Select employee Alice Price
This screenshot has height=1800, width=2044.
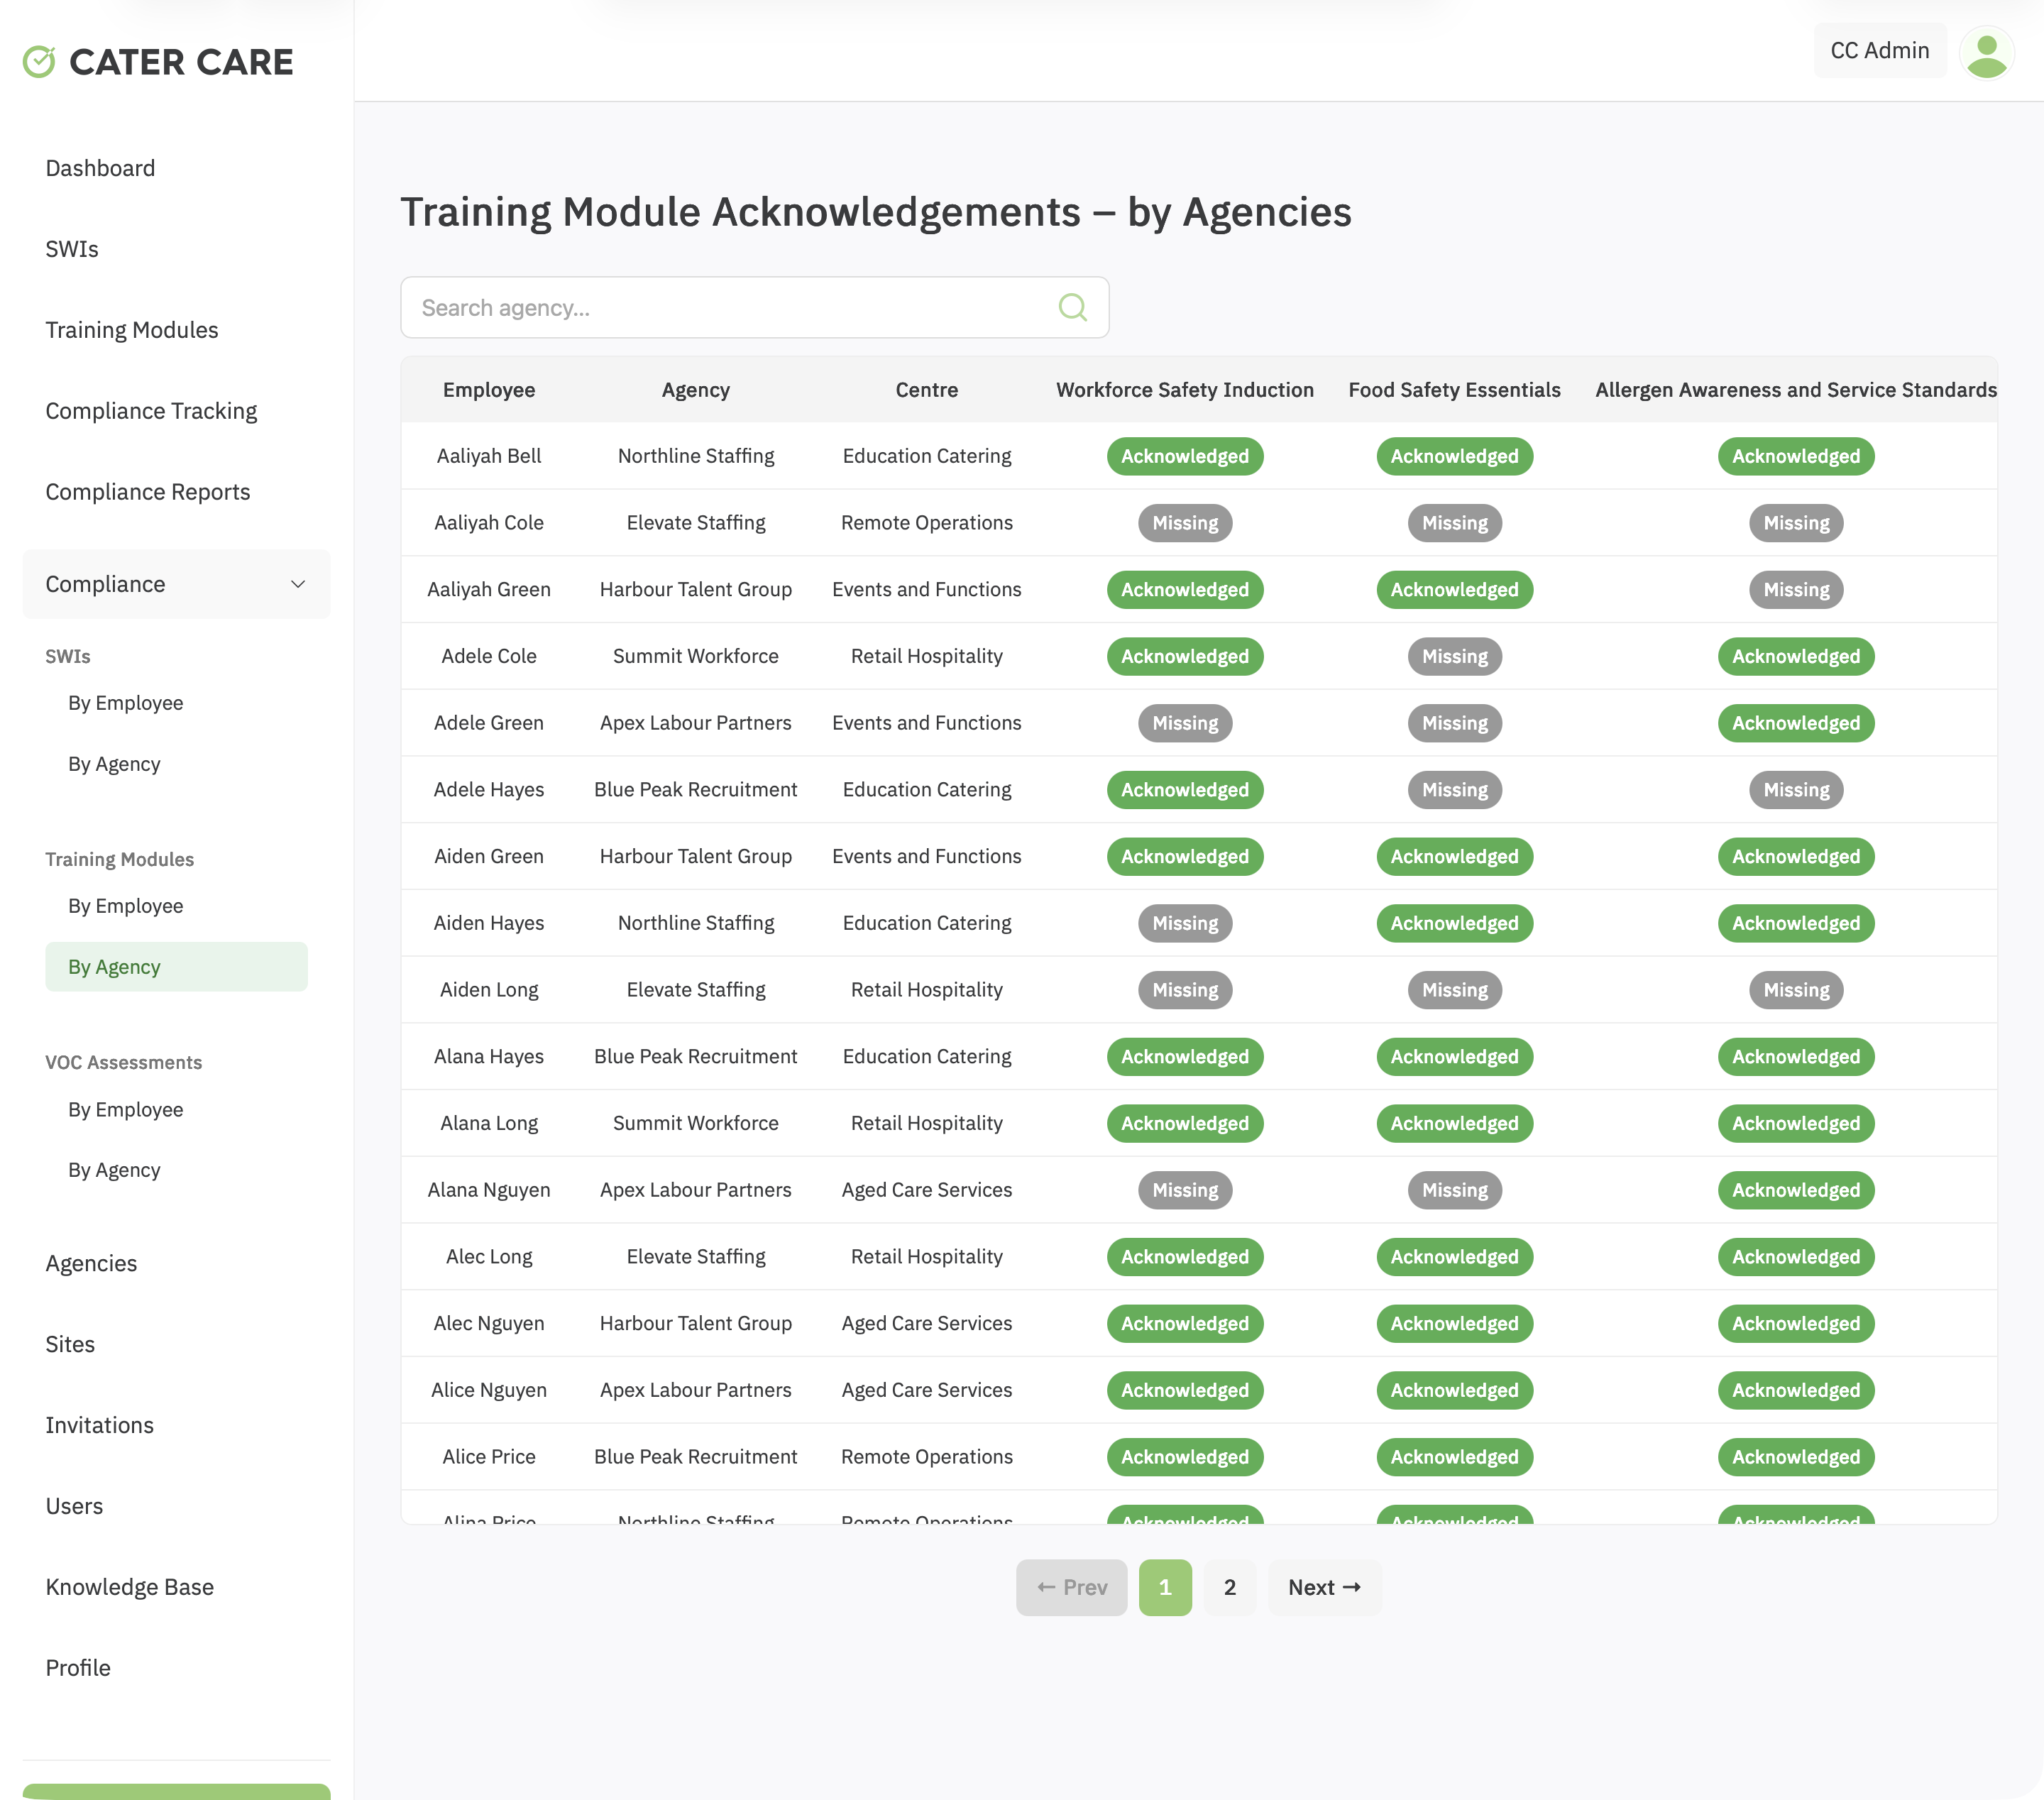[x=489, y=1457]
